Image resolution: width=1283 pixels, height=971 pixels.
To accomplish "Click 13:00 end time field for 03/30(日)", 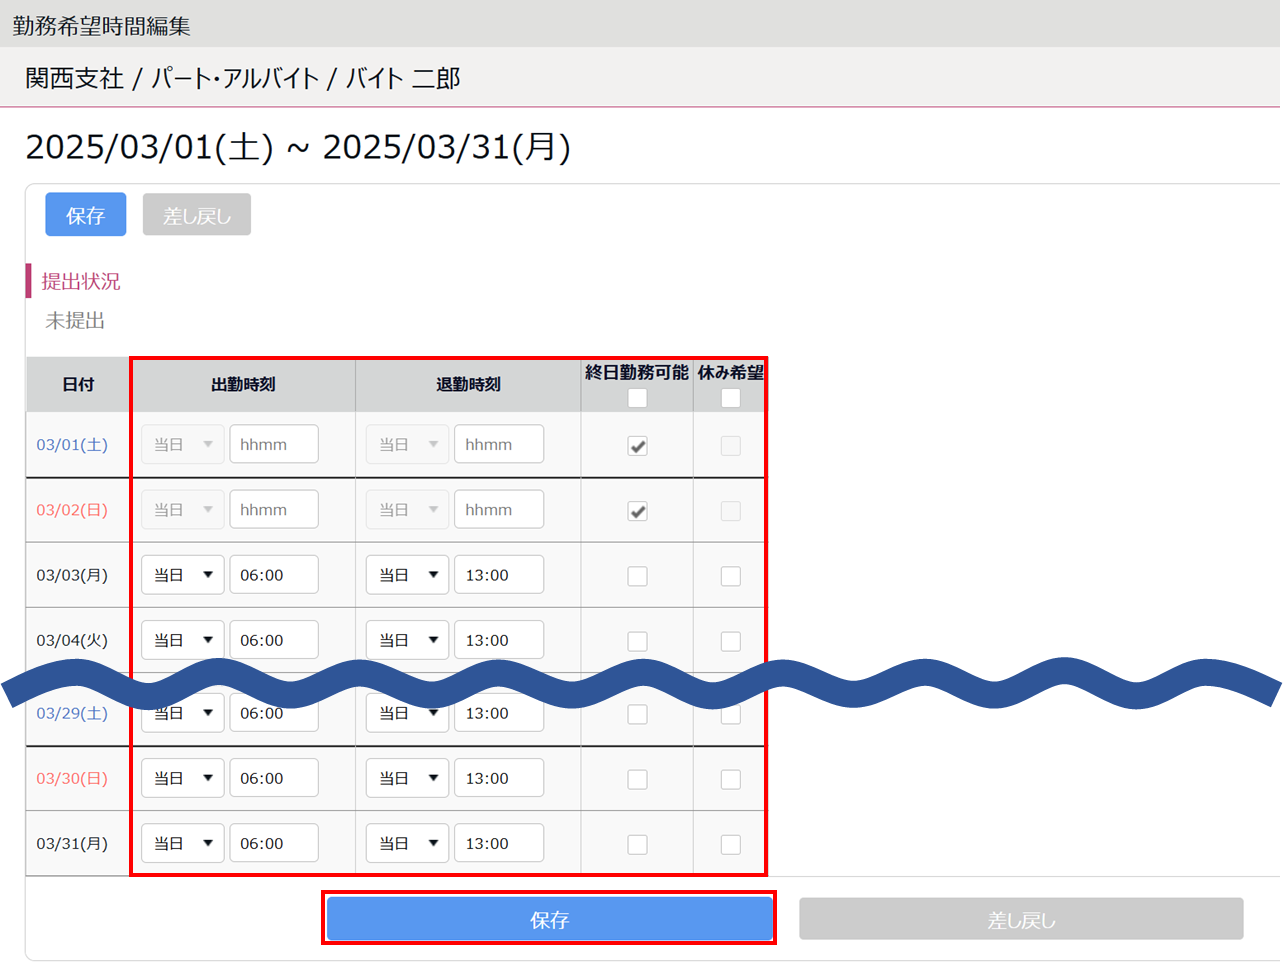I will (x=499, y=778).
